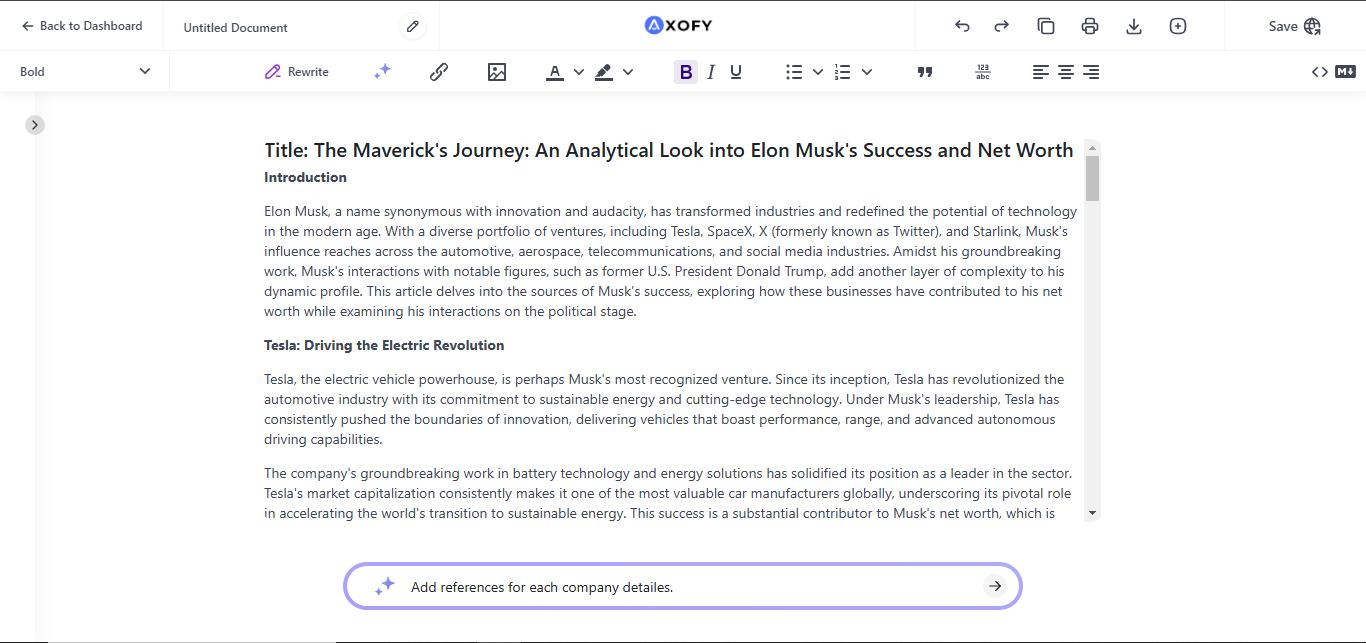Download the document with the download icon

tap(1134, 26)
